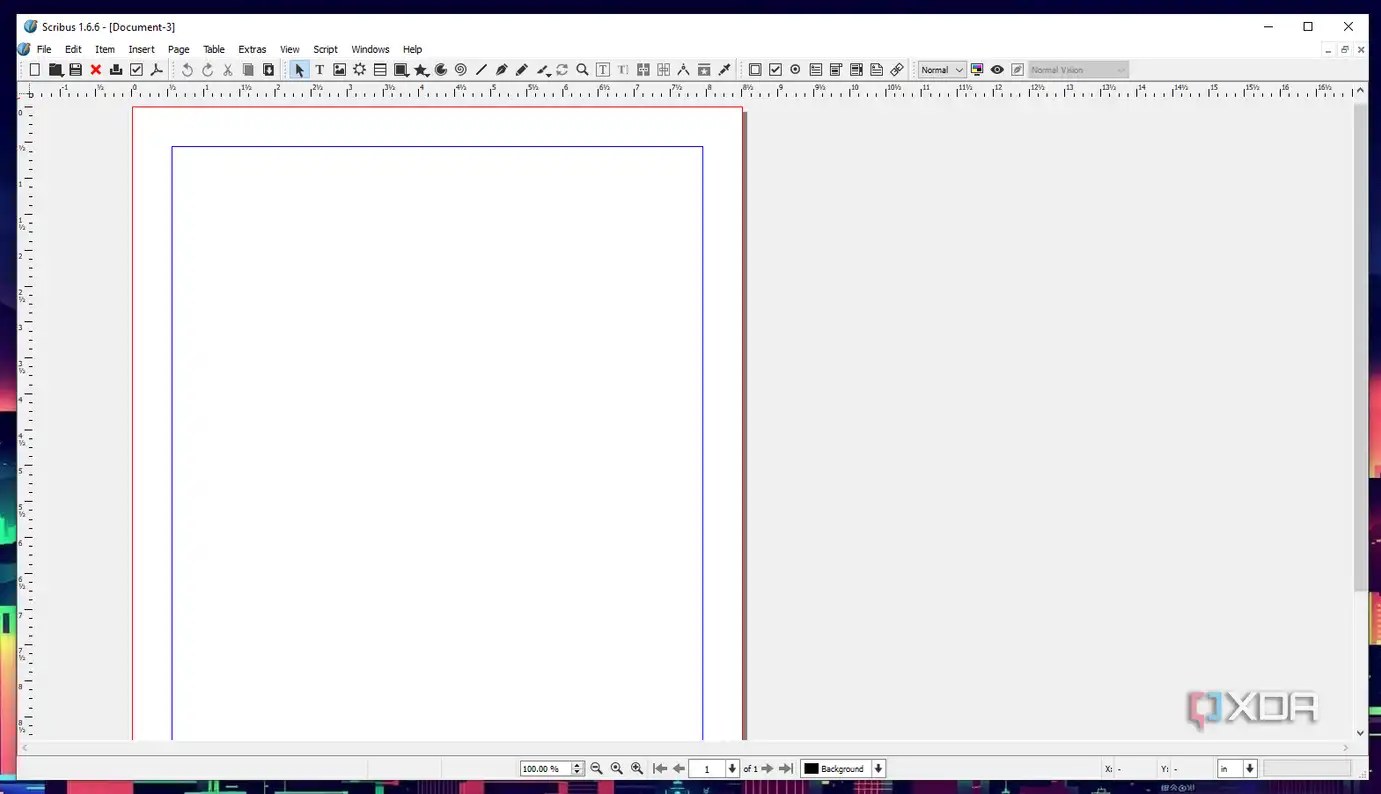The height and width of the screenshot is (794, 1381).
Task: Run the Preflight Verifier checkmark icon
Action: coord(137,70)
